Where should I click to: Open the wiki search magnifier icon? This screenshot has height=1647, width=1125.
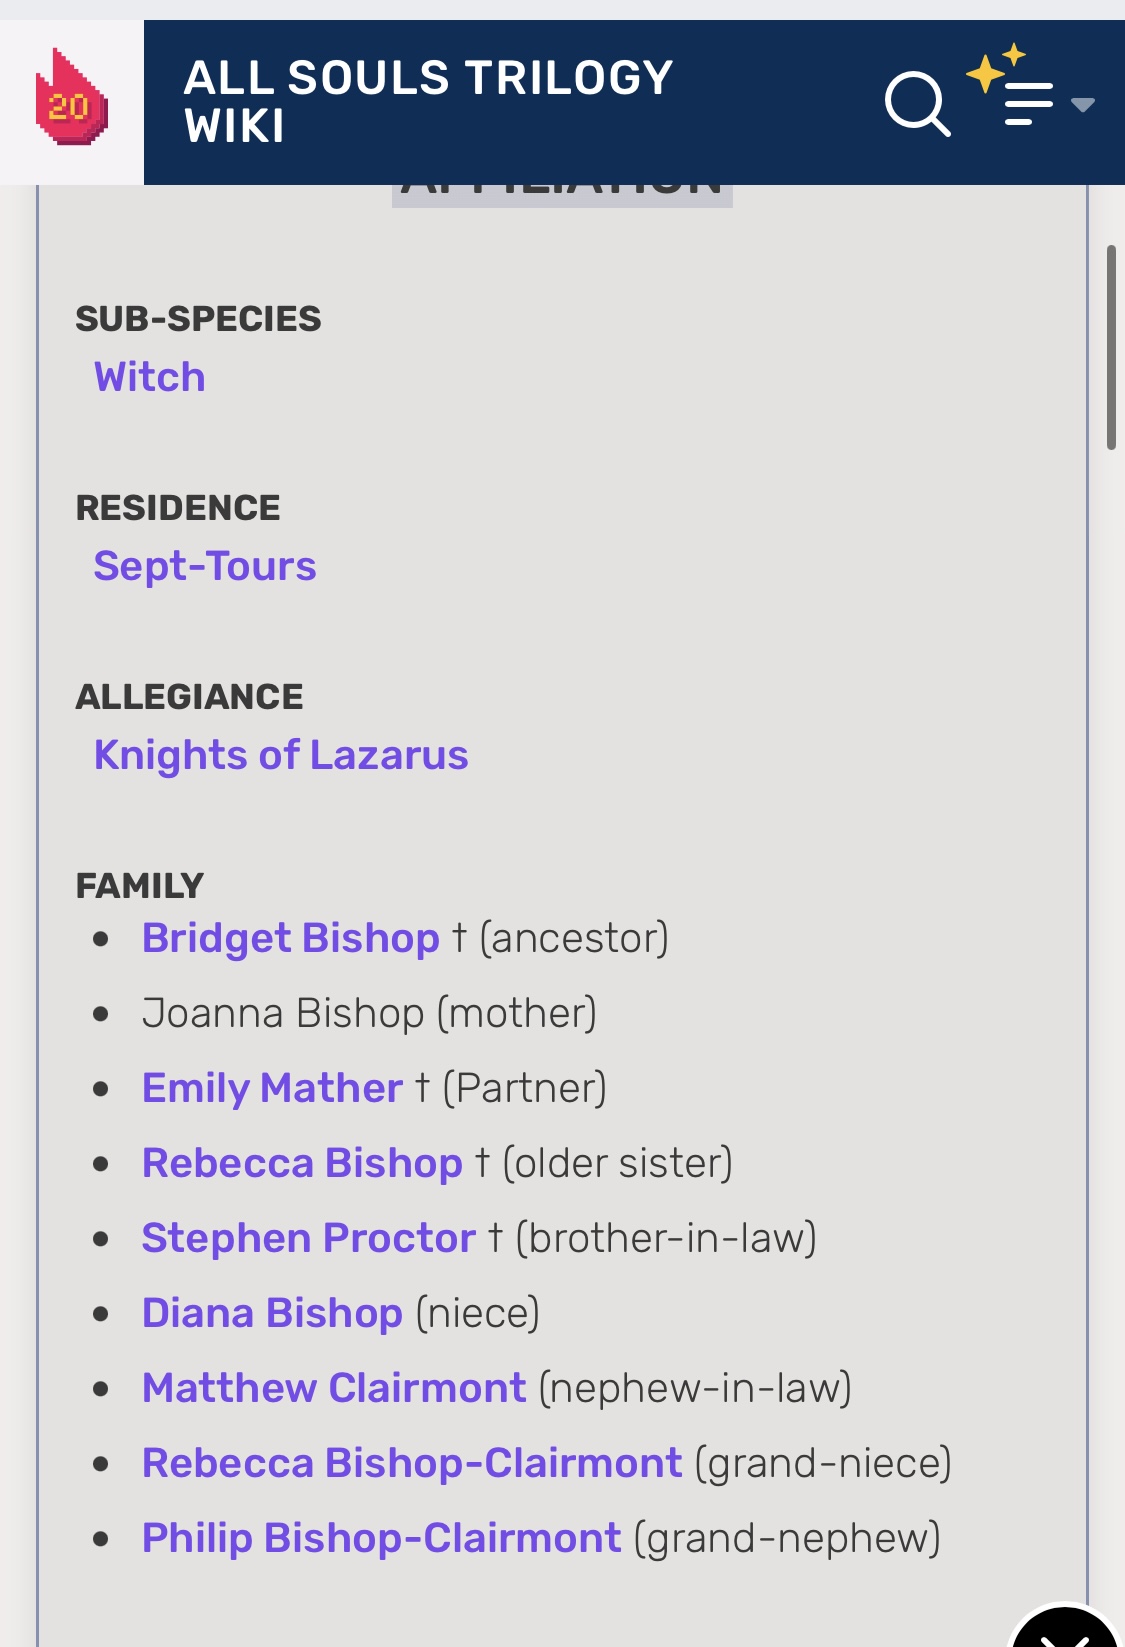916,103
